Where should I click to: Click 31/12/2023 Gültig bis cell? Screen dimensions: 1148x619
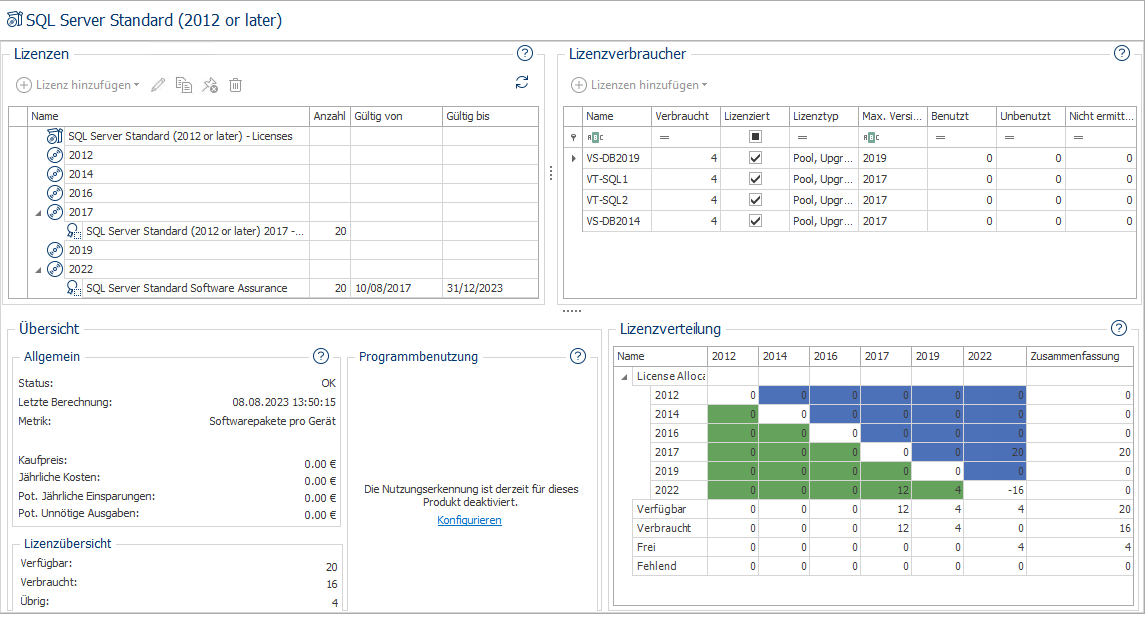click(x=491, y=289)
